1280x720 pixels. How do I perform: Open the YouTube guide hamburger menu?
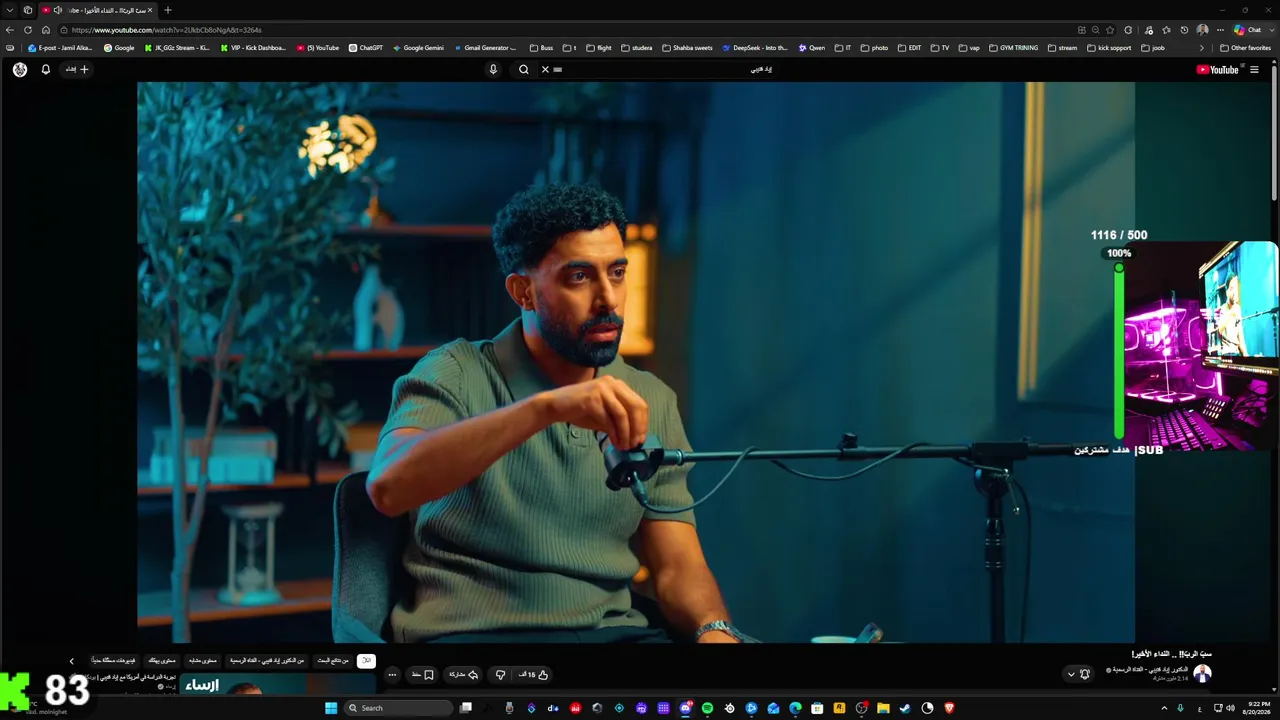click(1254, 70)
